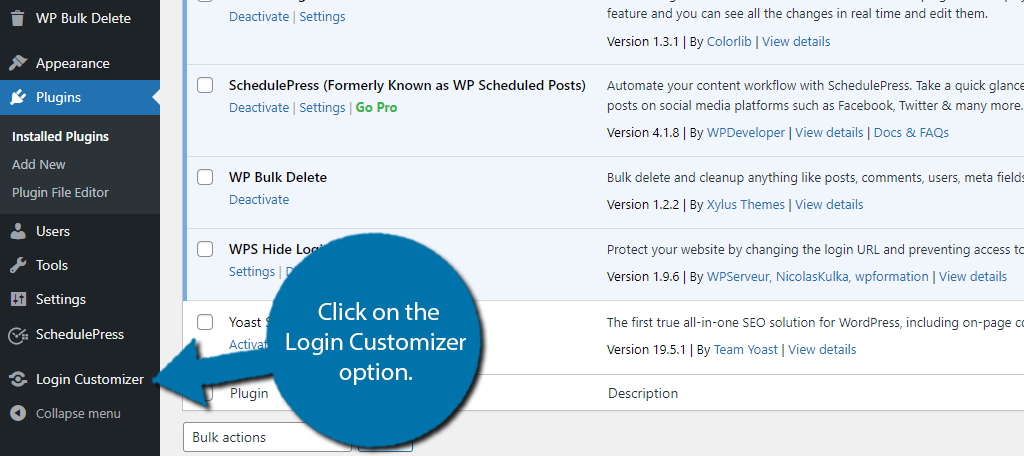1024x456 pixels.
Task: Open the Bulk actions dropdown
Action: pos(268,437)
